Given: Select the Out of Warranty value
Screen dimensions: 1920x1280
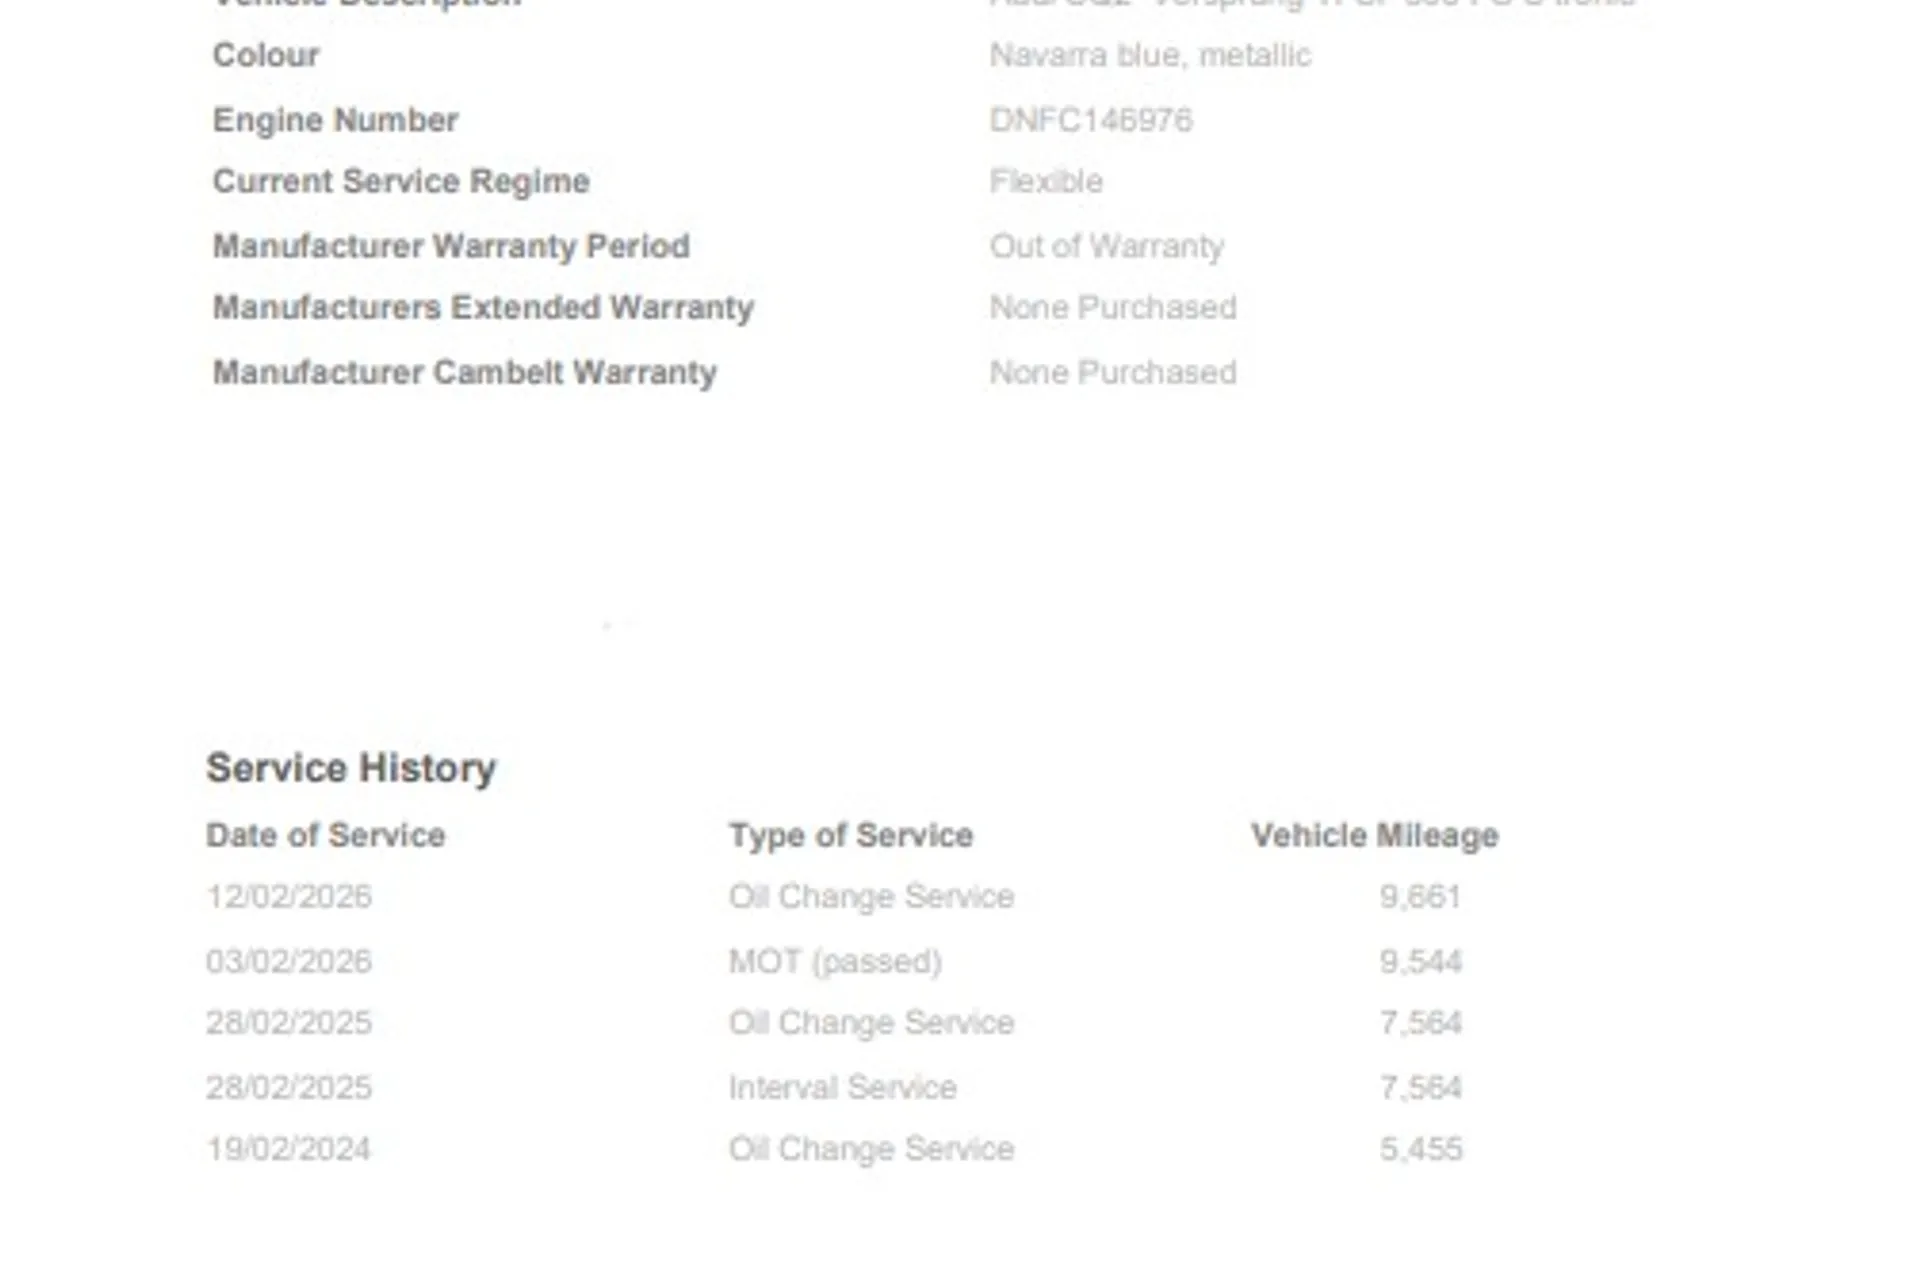Looking at the screenshot, I should point(1106,246).
